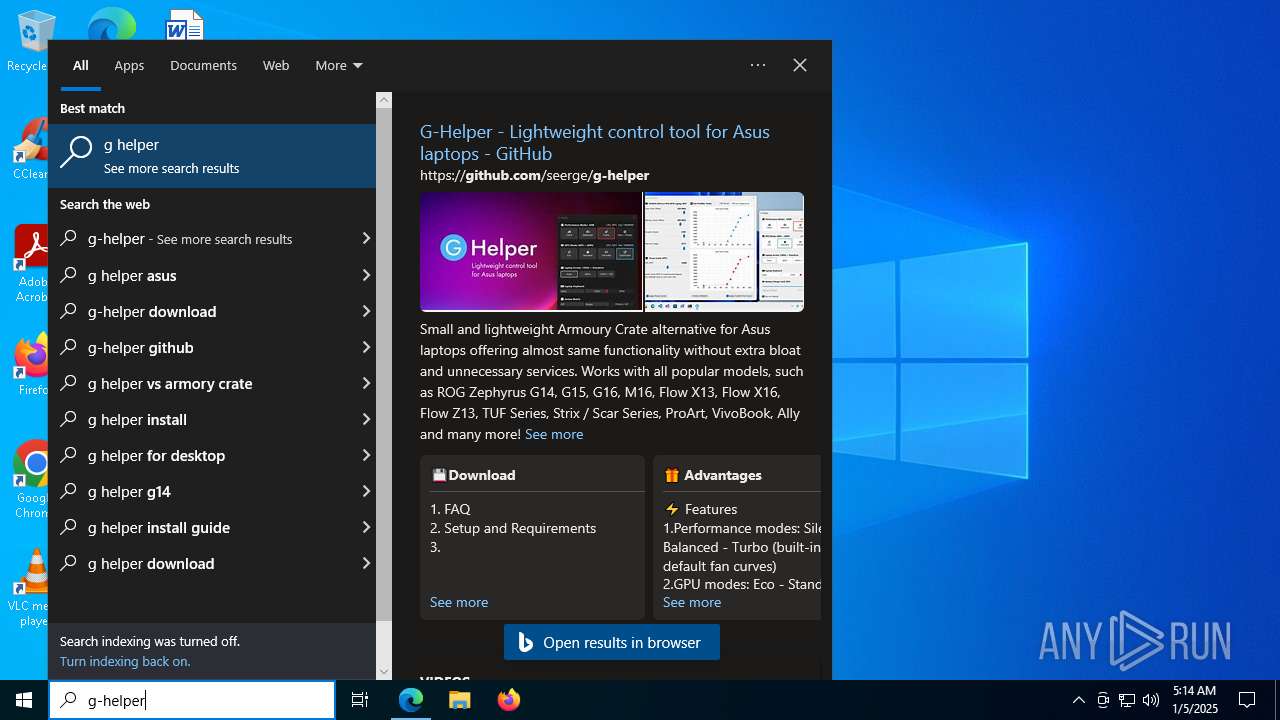This screenshot has height=720, width=1280.
Task: Click in the taskbar search box containing 'g-helper'
Action: (x=192, y=700)
